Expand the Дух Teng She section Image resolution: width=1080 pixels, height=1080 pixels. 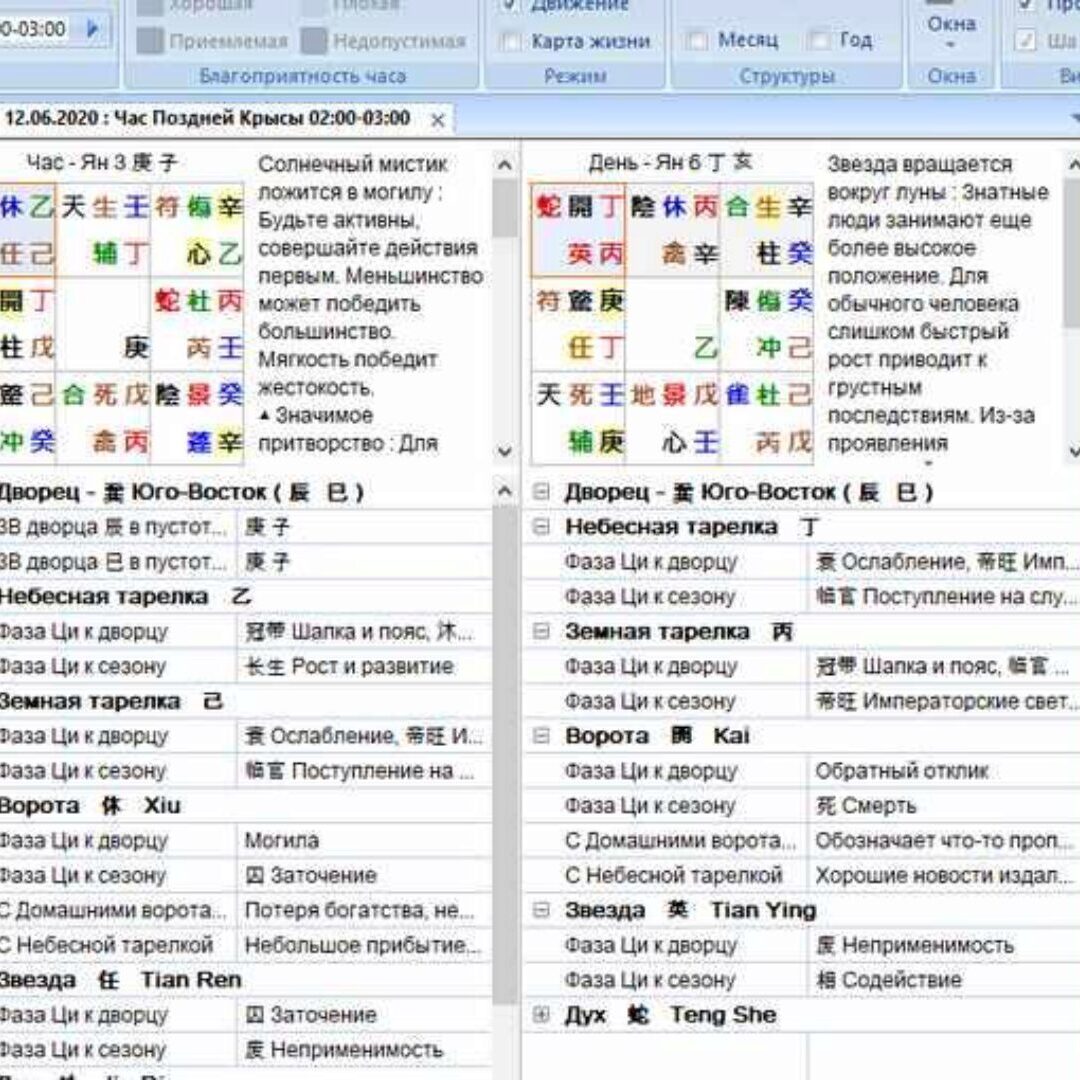542,1015
